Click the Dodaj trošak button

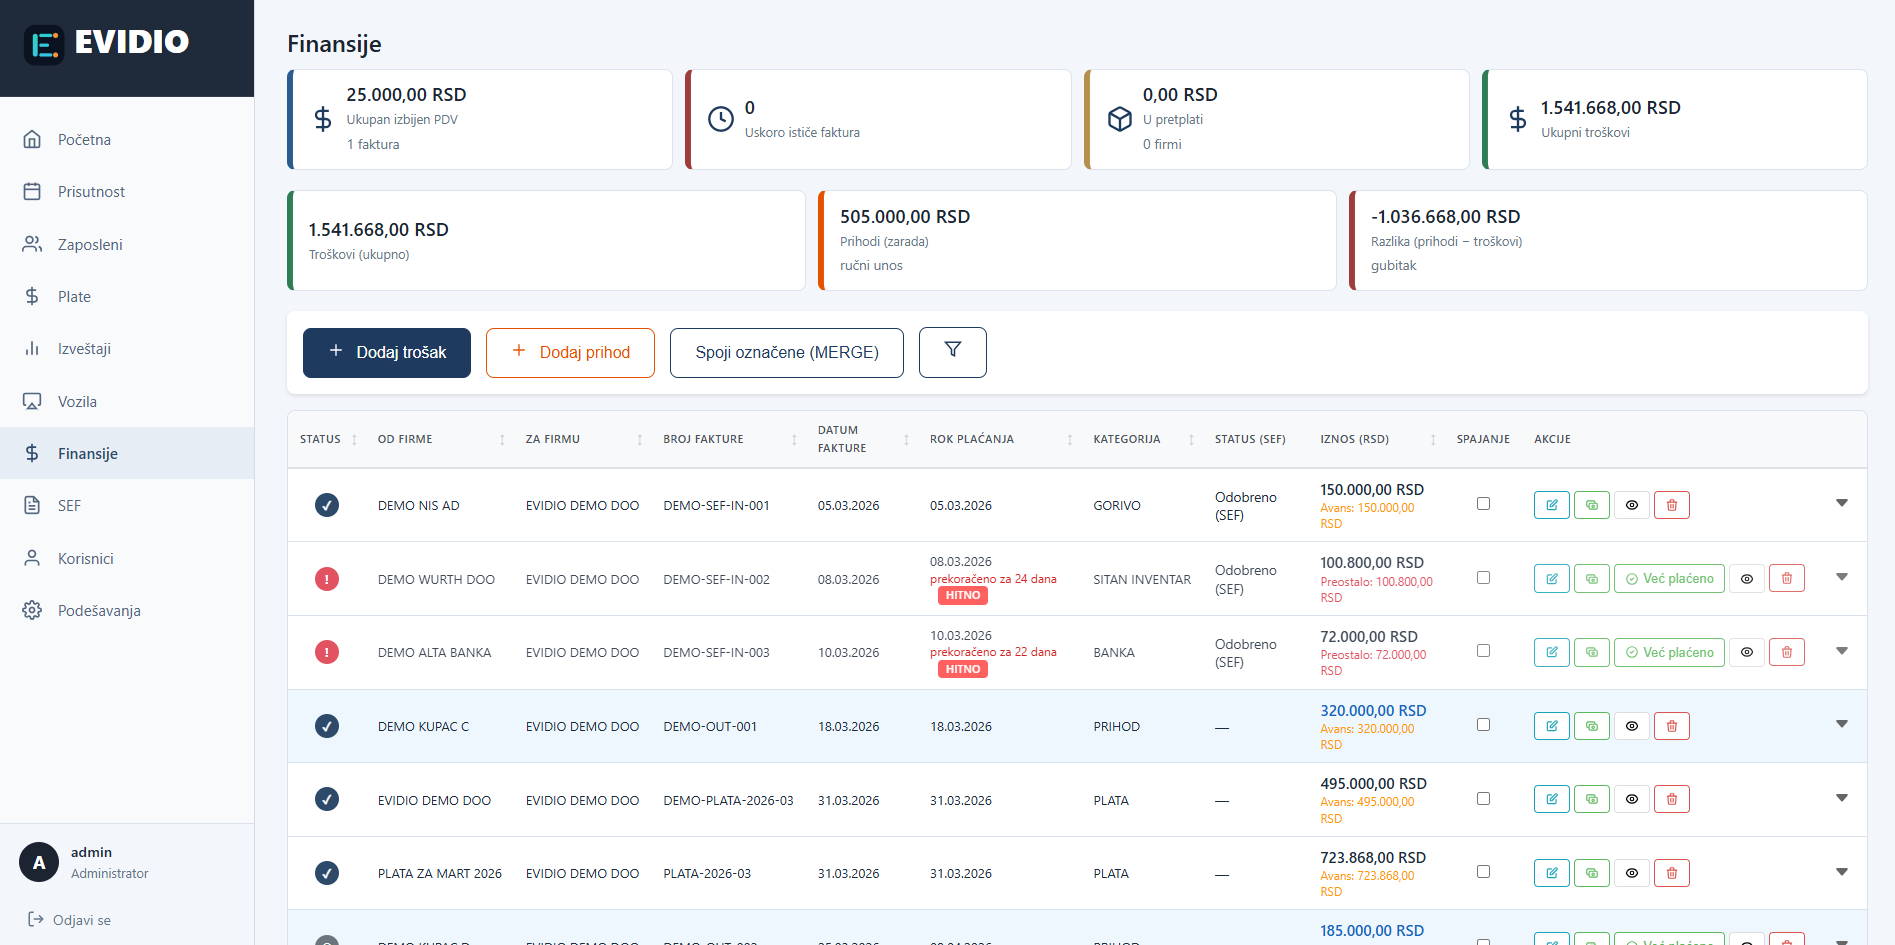click(x=386, y=352)
